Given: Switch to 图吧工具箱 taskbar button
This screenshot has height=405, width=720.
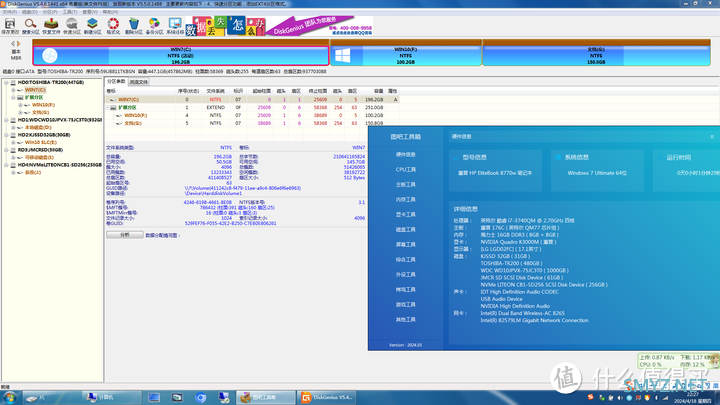Looking at the screenshot, I should pos(266,398).
